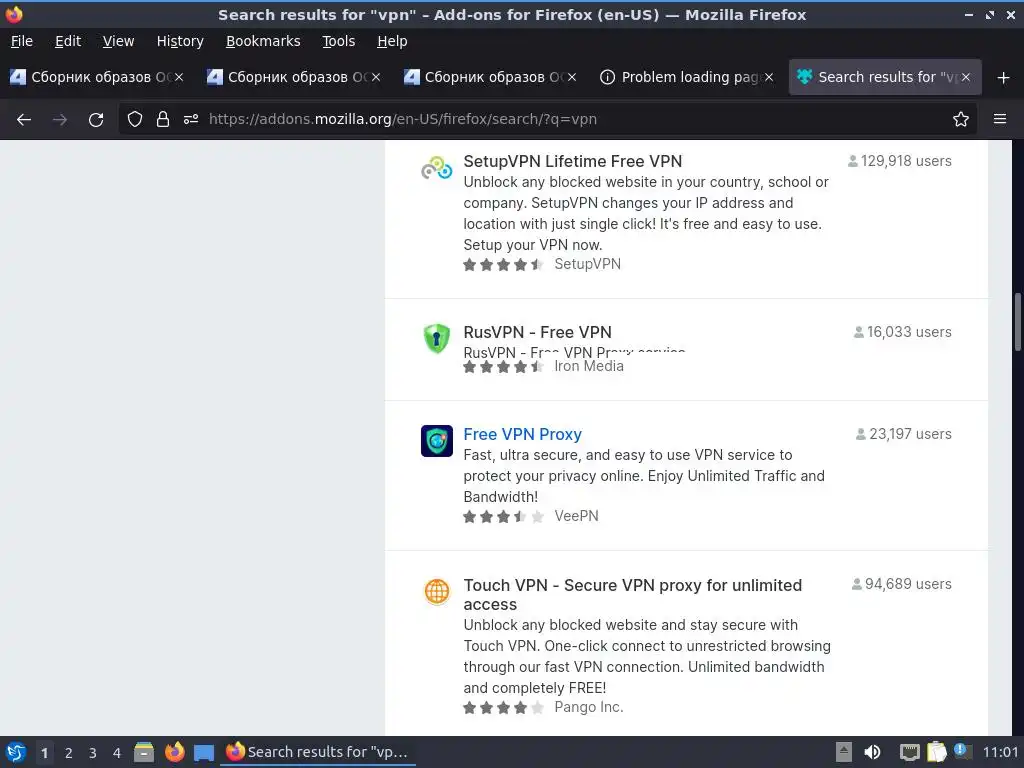Screen dimensions: 1024x768
Task: Click the Free VPN Proxy star rating
Action: point(503,517)
